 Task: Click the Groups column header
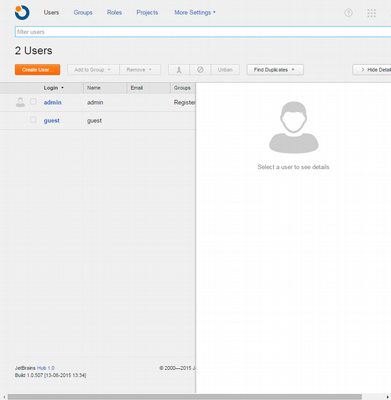(182, 88)
